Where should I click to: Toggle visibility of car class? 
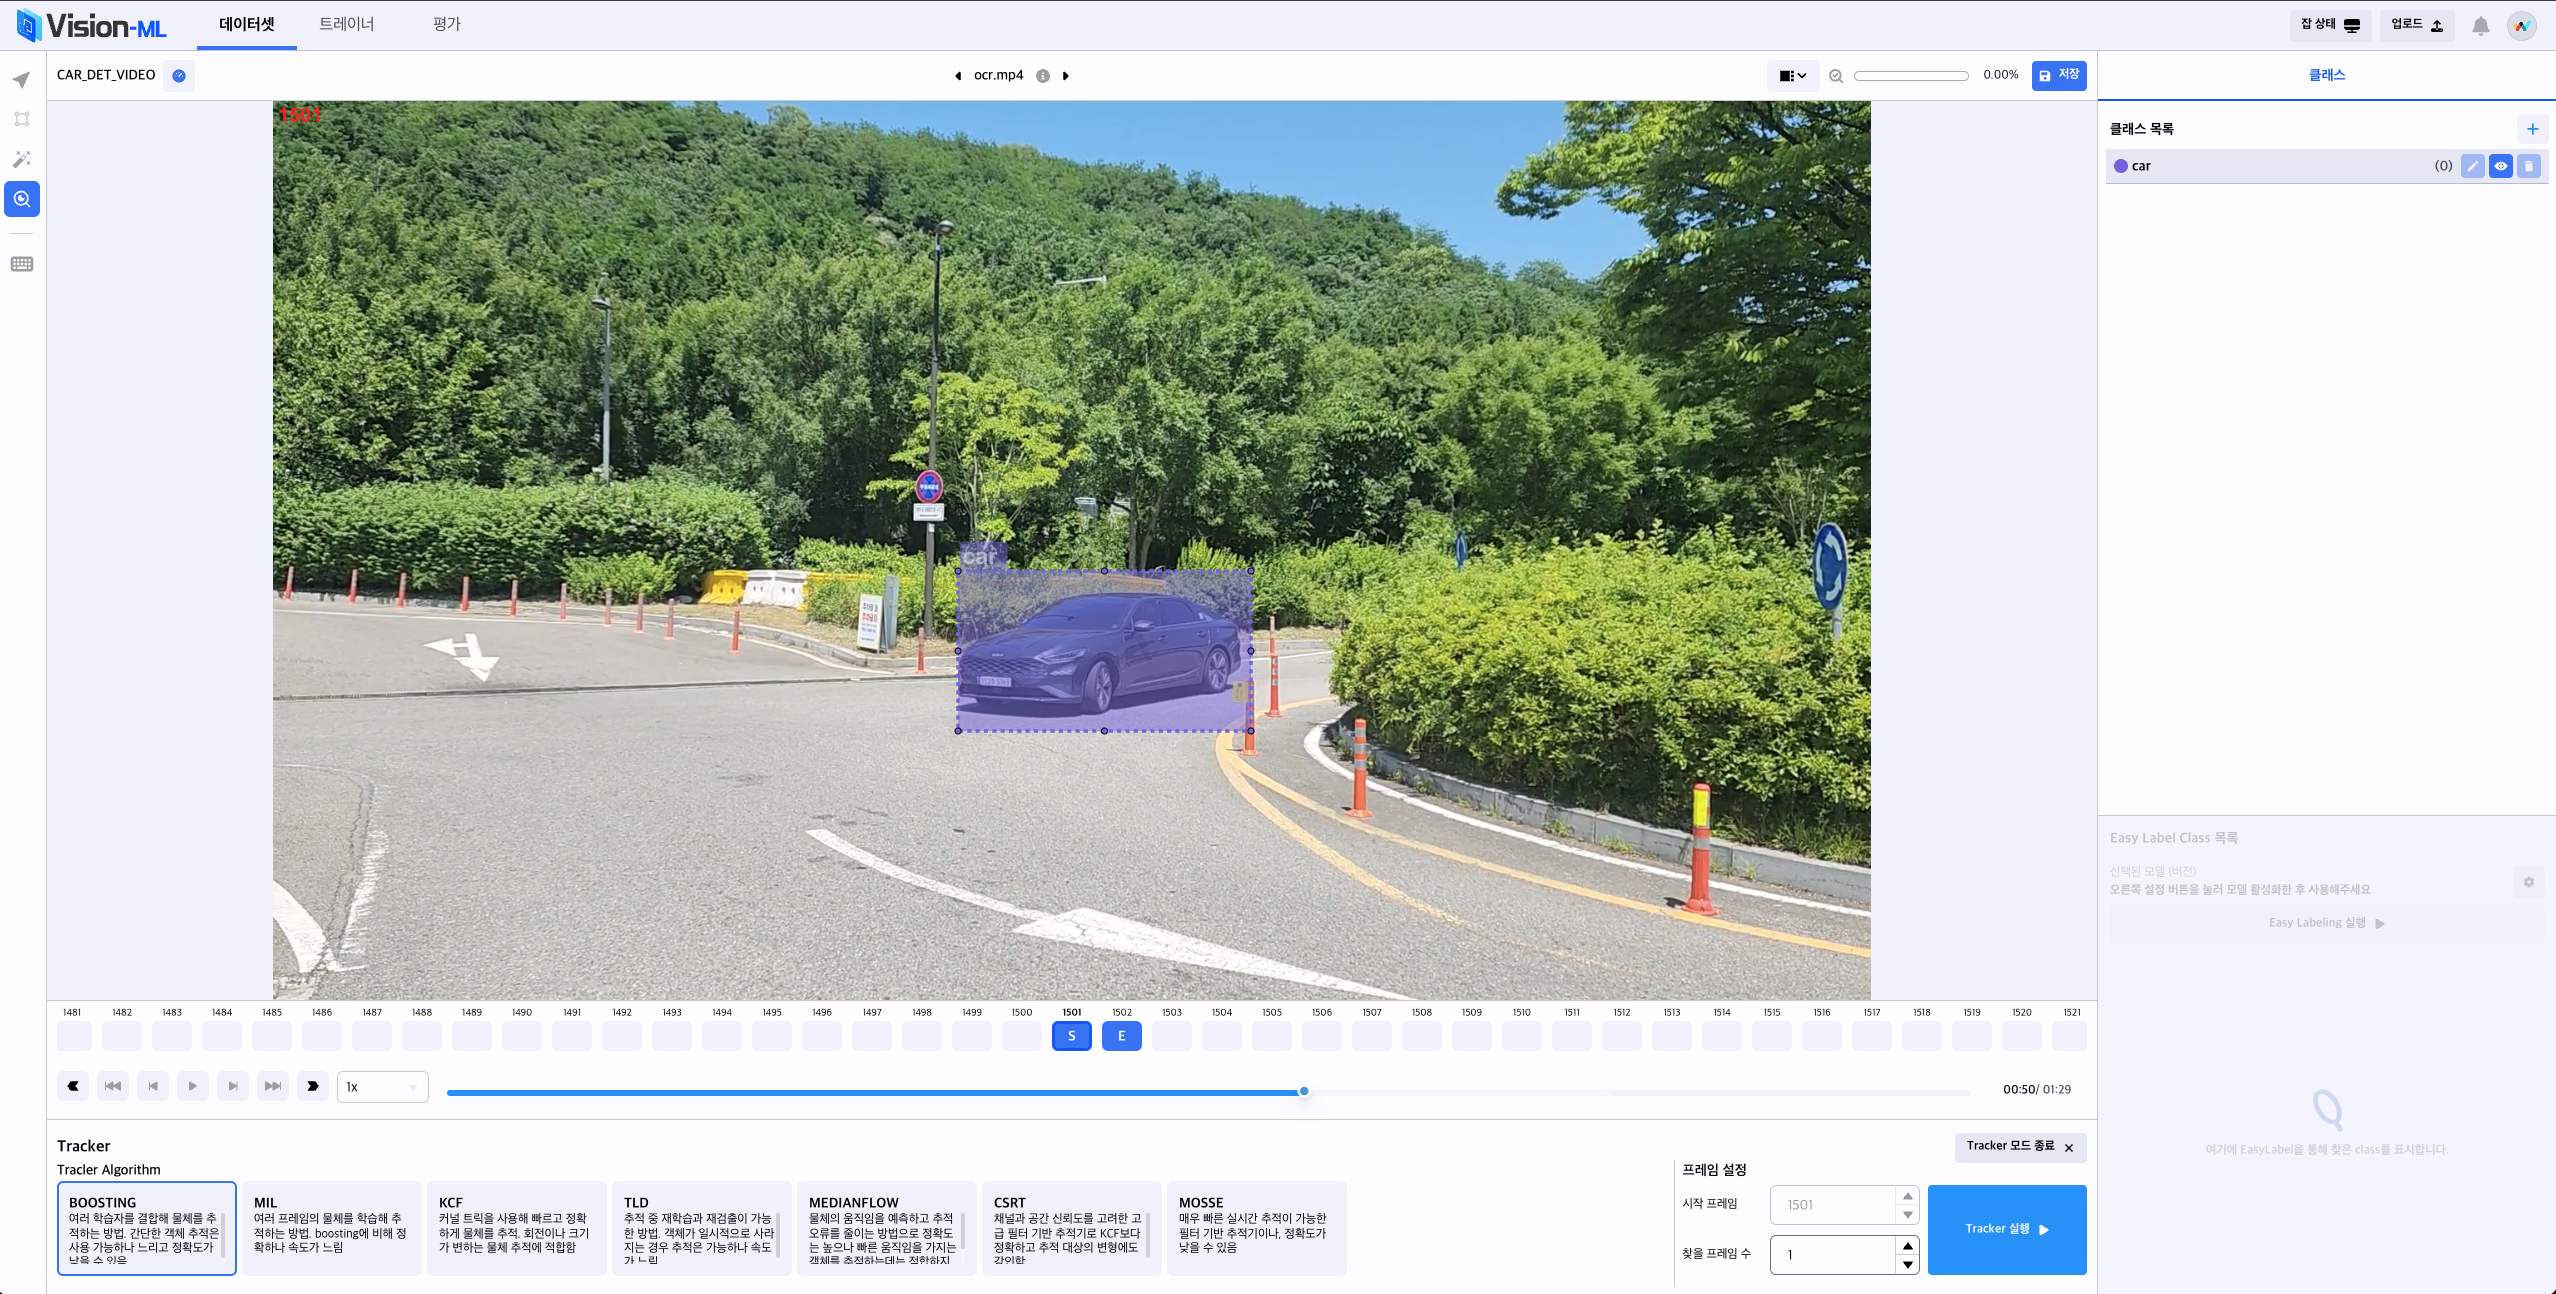pos(2501,166)
